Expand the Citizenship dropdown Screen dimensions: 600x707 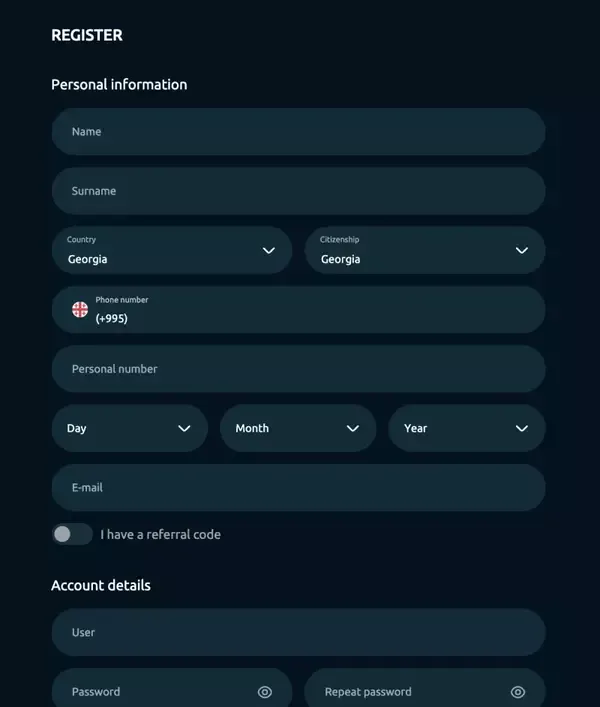click(424, 250)
